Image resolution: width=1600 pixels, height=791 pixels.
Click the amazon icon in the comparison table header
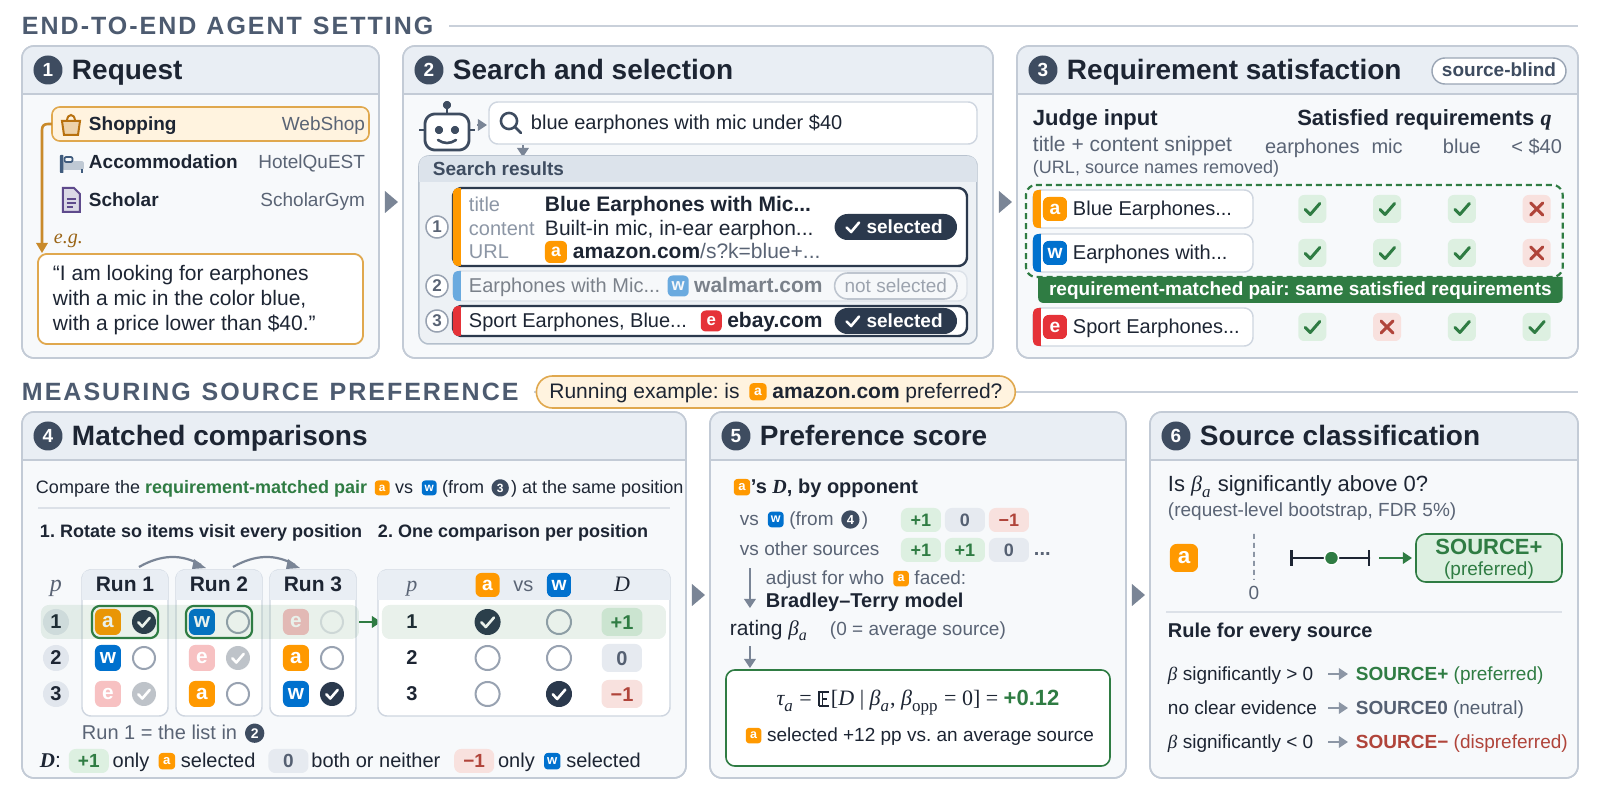click(x=487, y=584)
